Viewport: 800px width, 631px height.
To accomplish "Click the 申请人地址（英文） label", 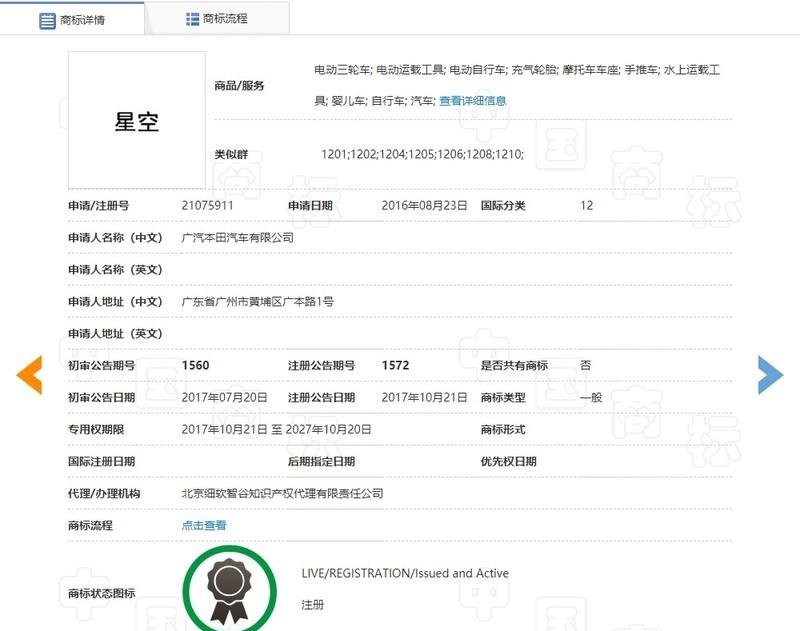I will tap(115, 334).
